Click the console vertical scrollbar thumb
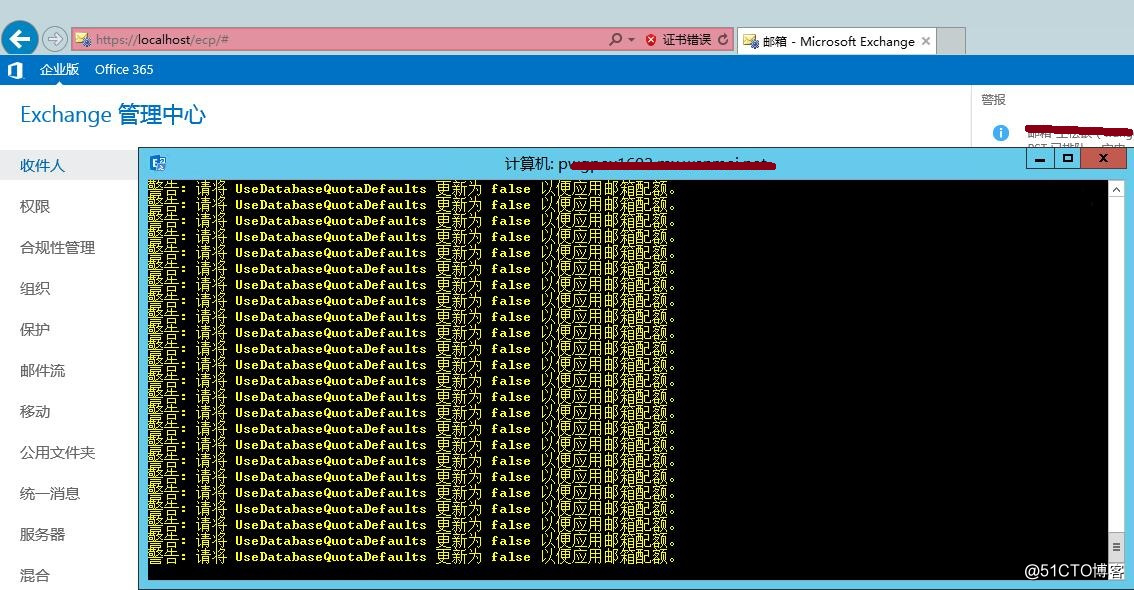 tap(1117, 547)
